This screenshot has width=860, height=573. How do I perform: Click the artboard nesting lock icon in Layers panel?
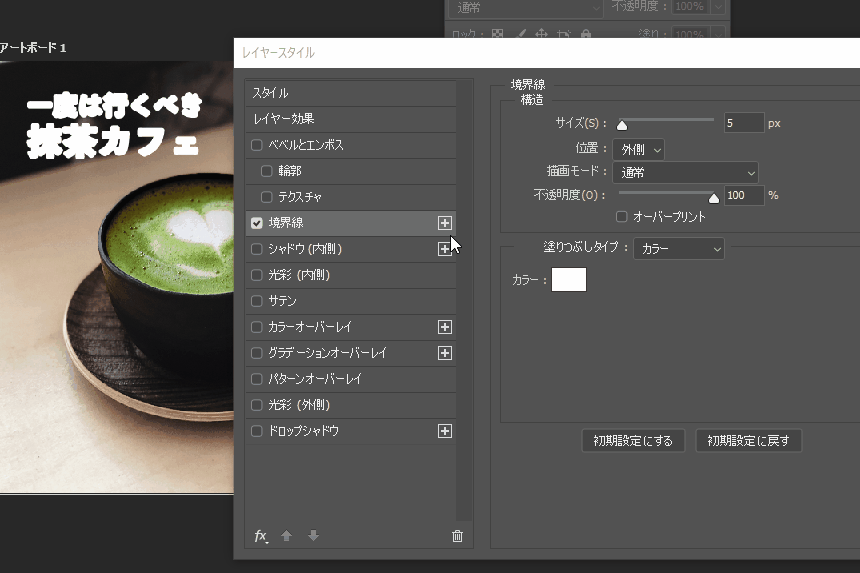click(x=564, y=35)
